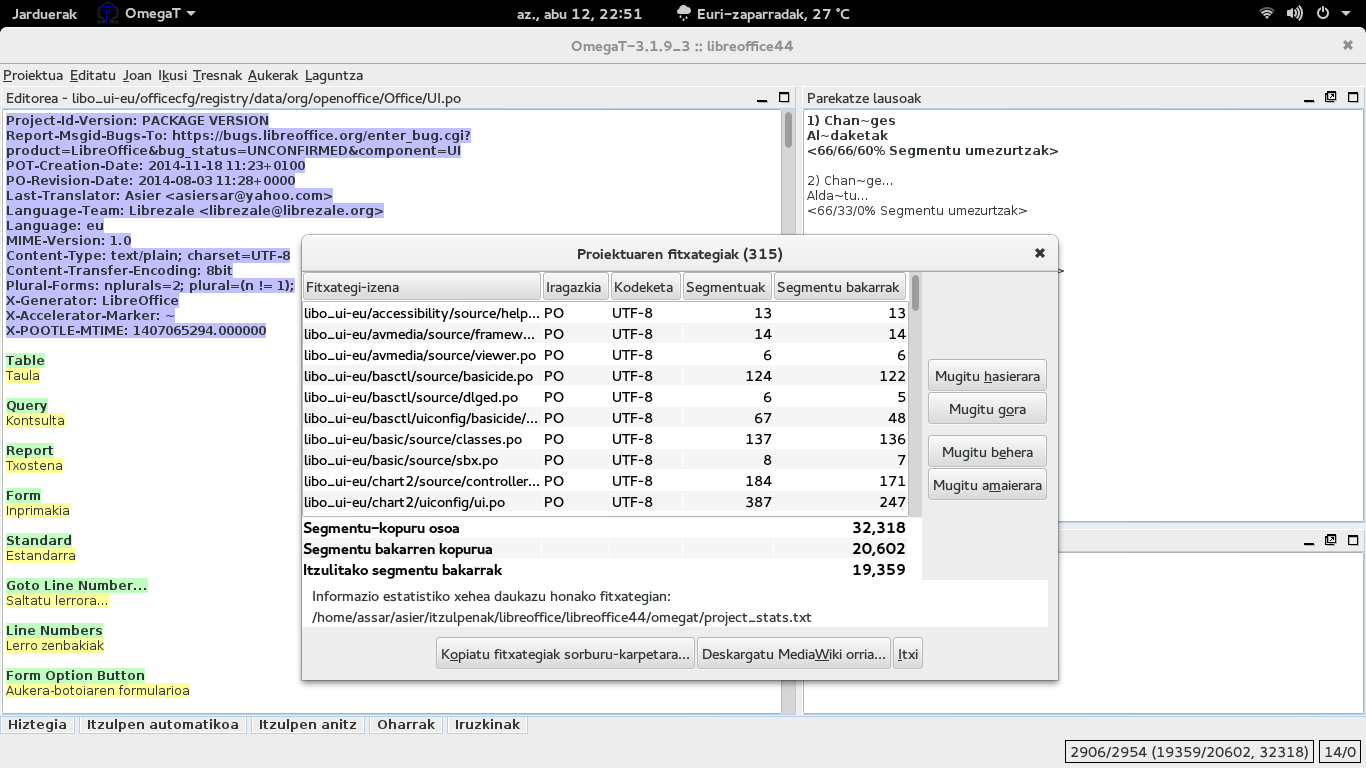The image size is (1366, 768).
Task: Open the OmegaT application menu in top bar
Action: tap(146, 14)
